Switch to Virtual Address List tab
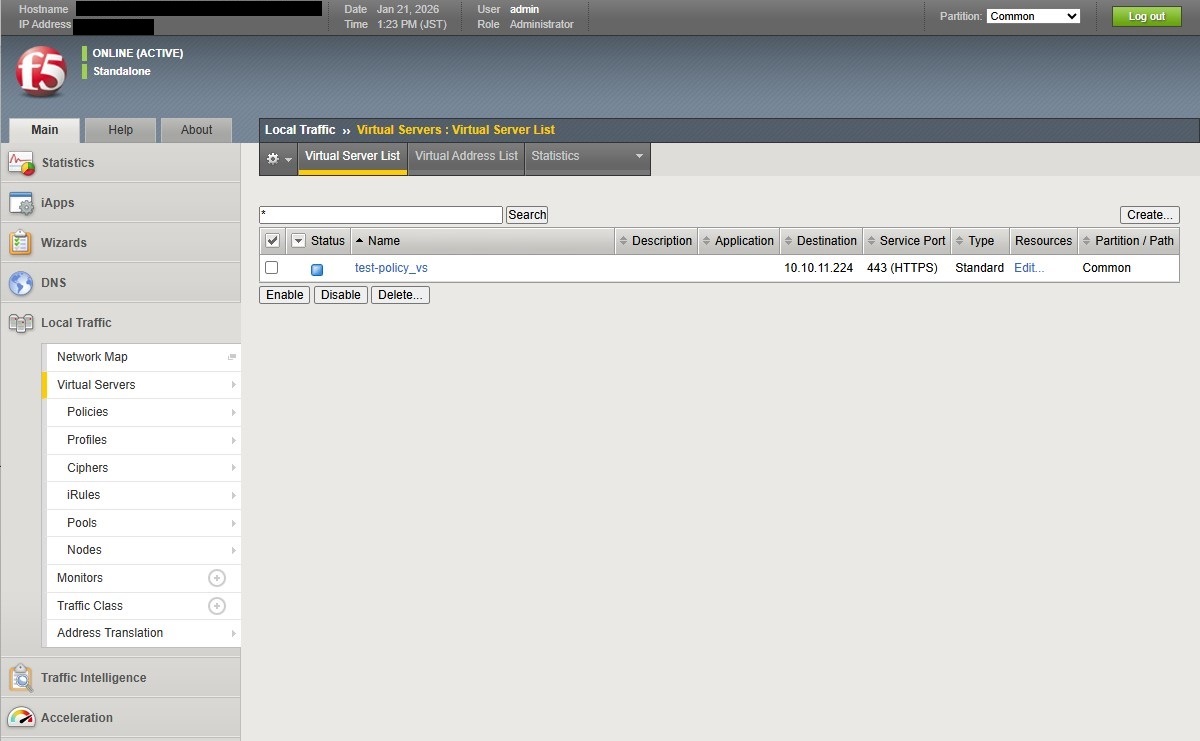The image size is (1200, 741). [466, 156]
